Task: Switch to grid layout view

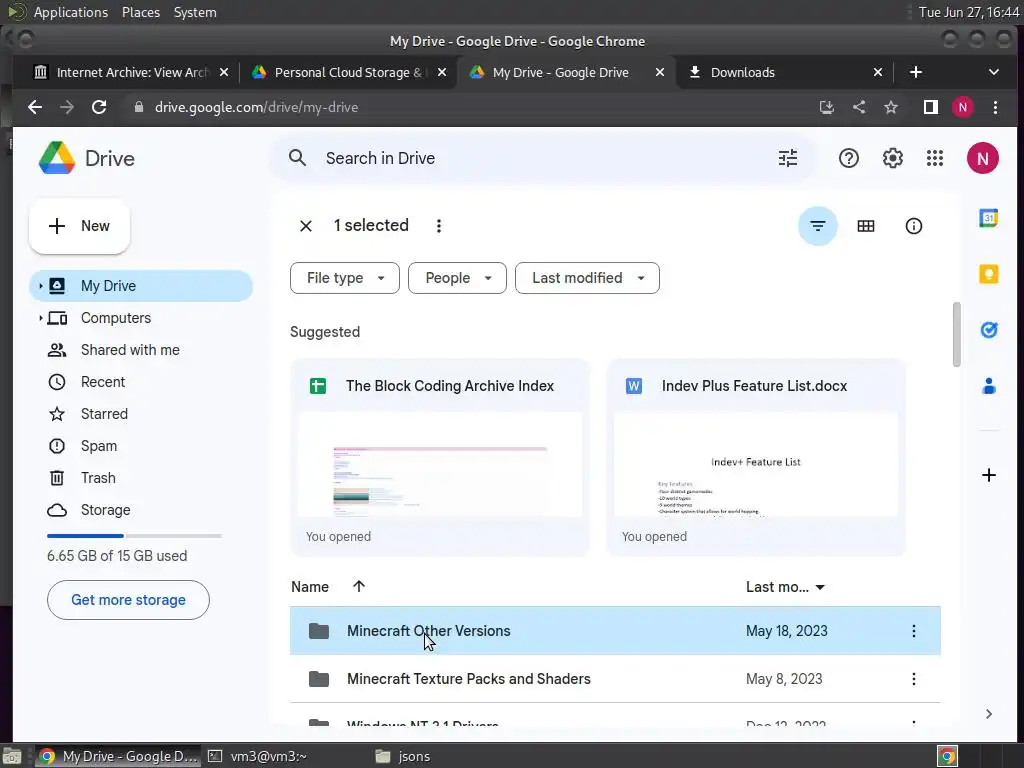Action: (865, 226)
